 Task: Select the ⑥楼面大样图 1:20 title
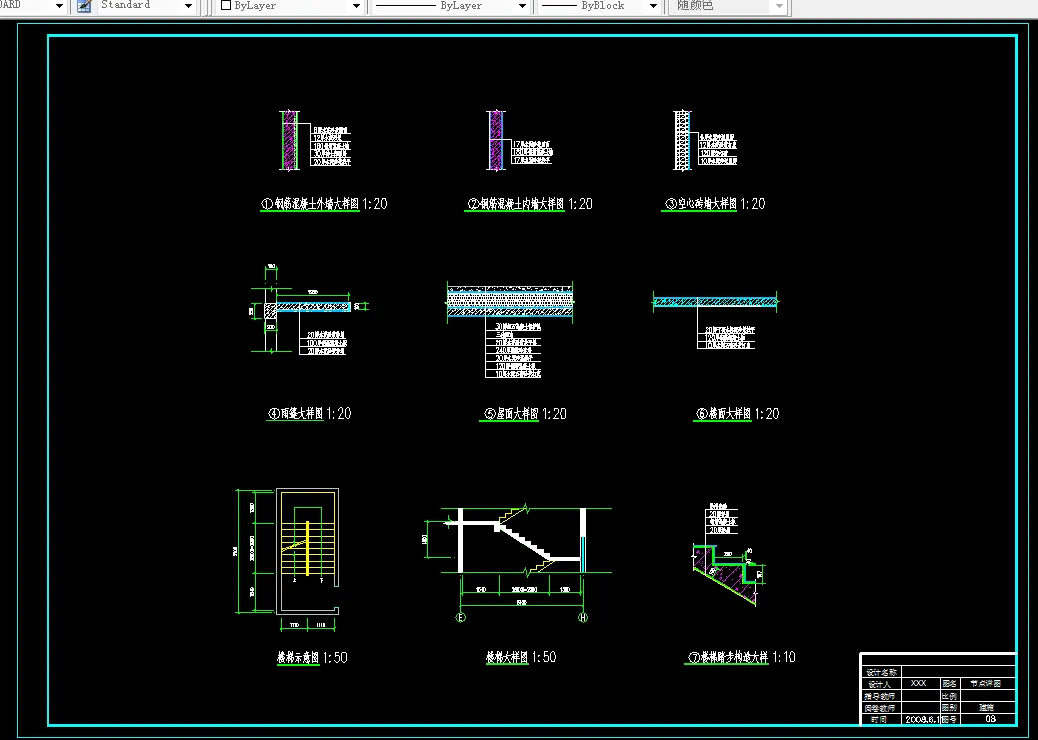pos(737,414)
